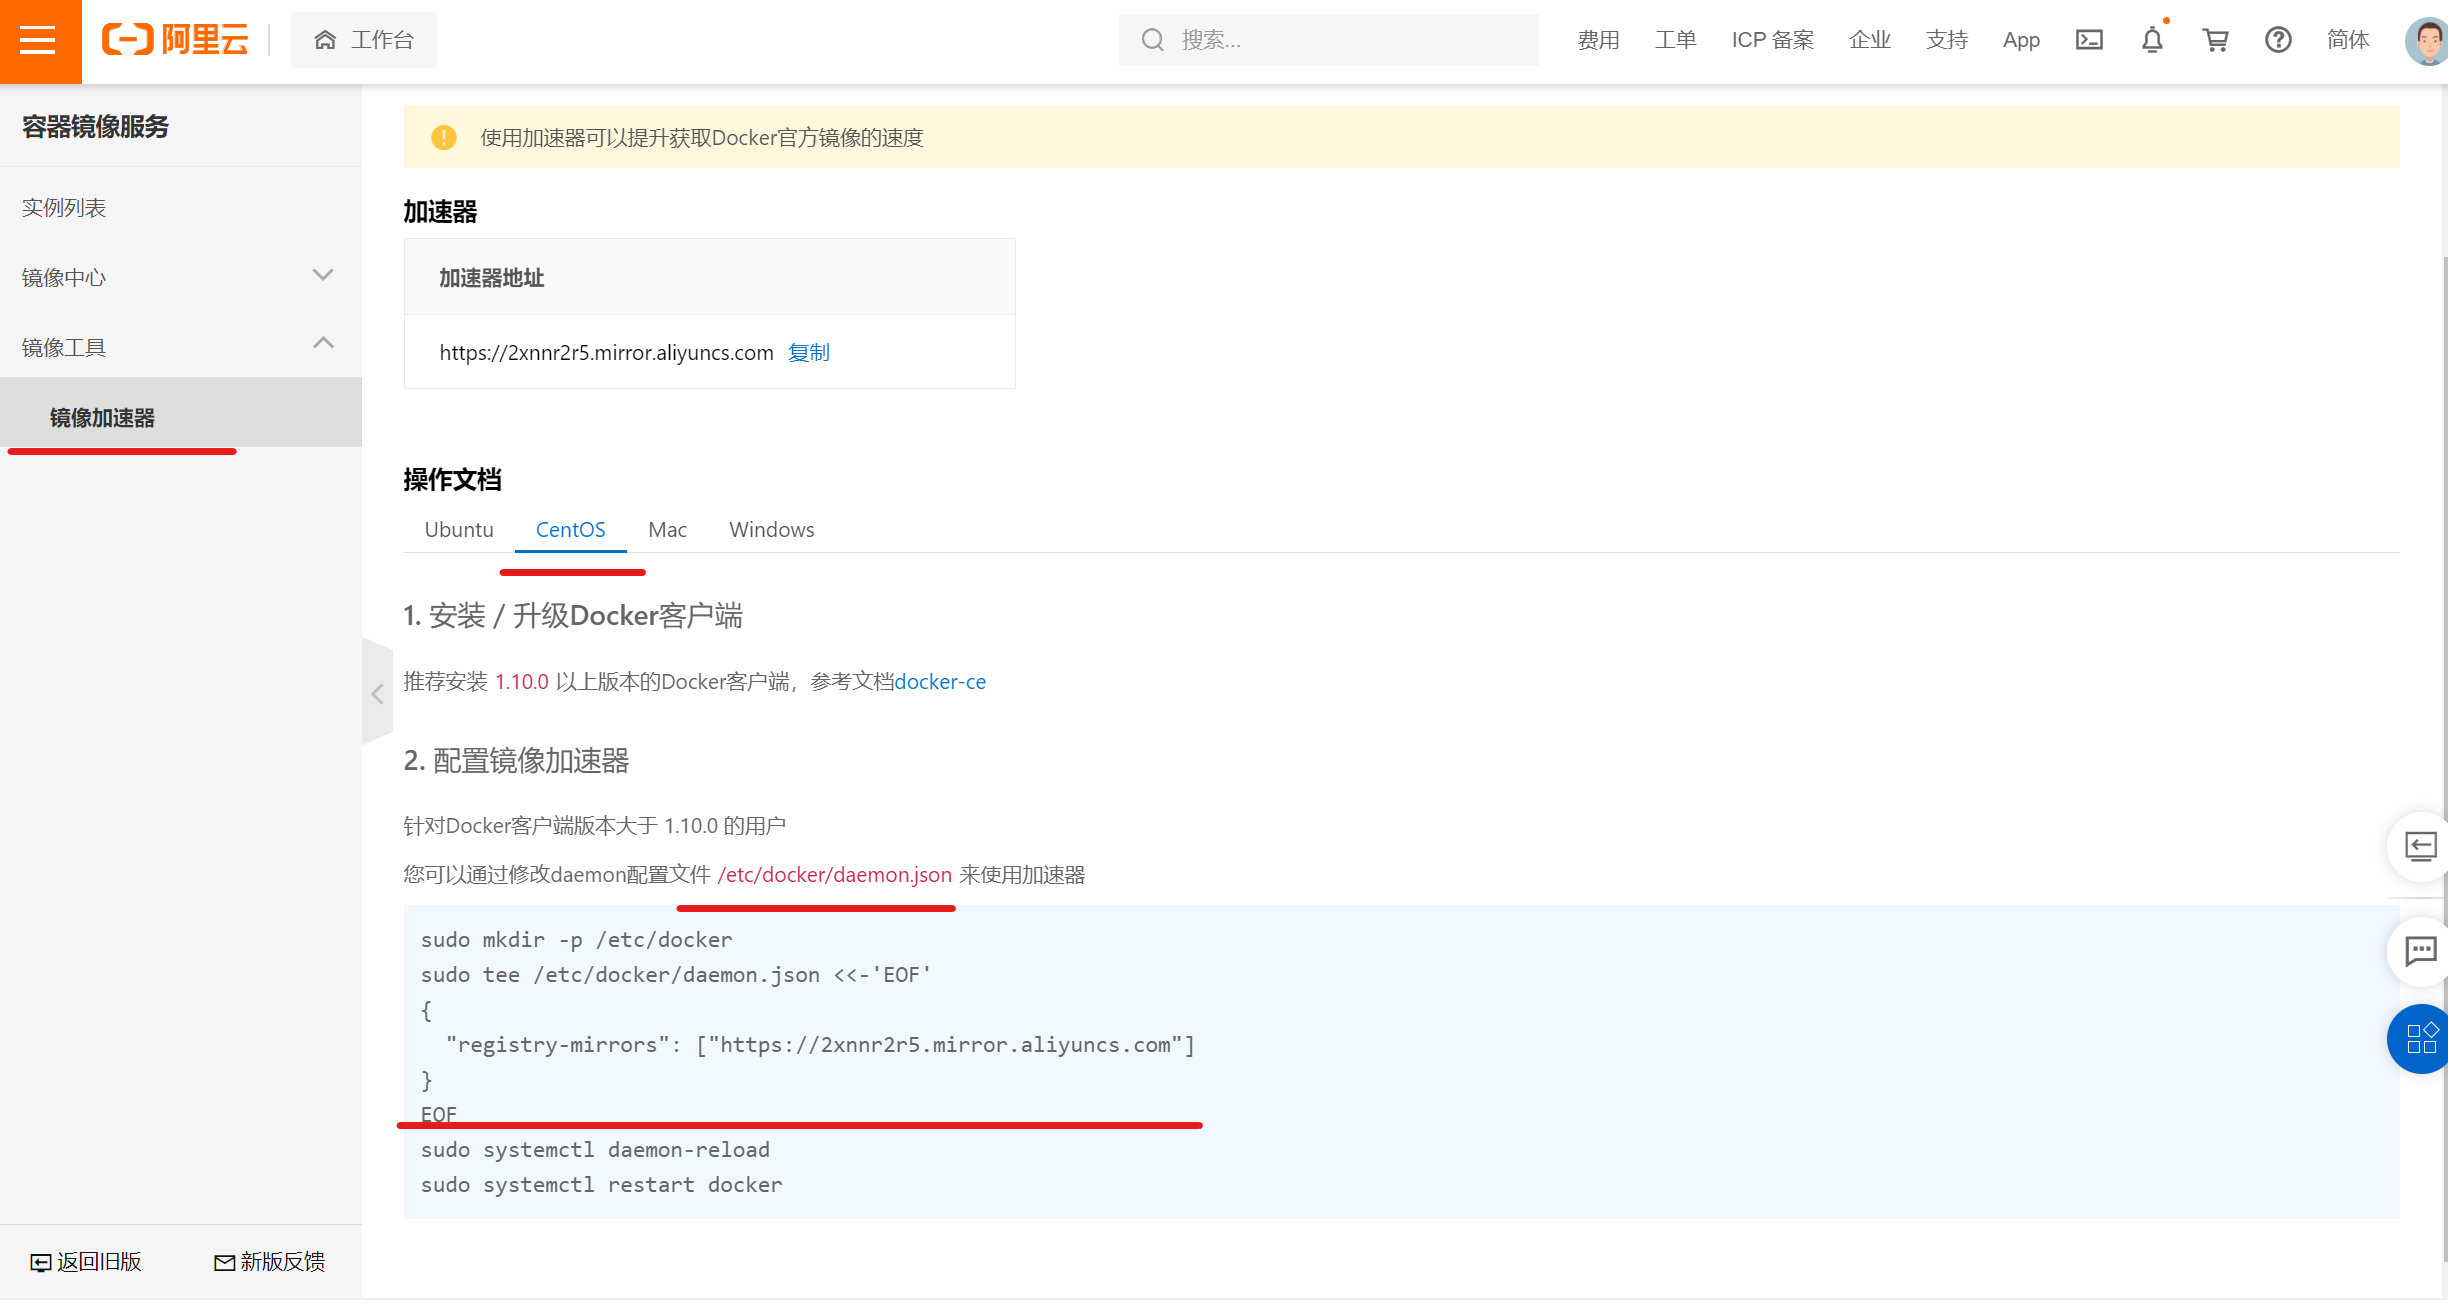Open the 企业 menu

click(x=1870, y=40)
